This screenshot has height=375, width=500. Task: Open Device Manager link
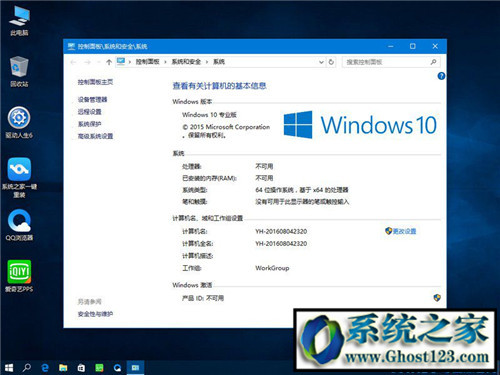click(x=92, y=99)
